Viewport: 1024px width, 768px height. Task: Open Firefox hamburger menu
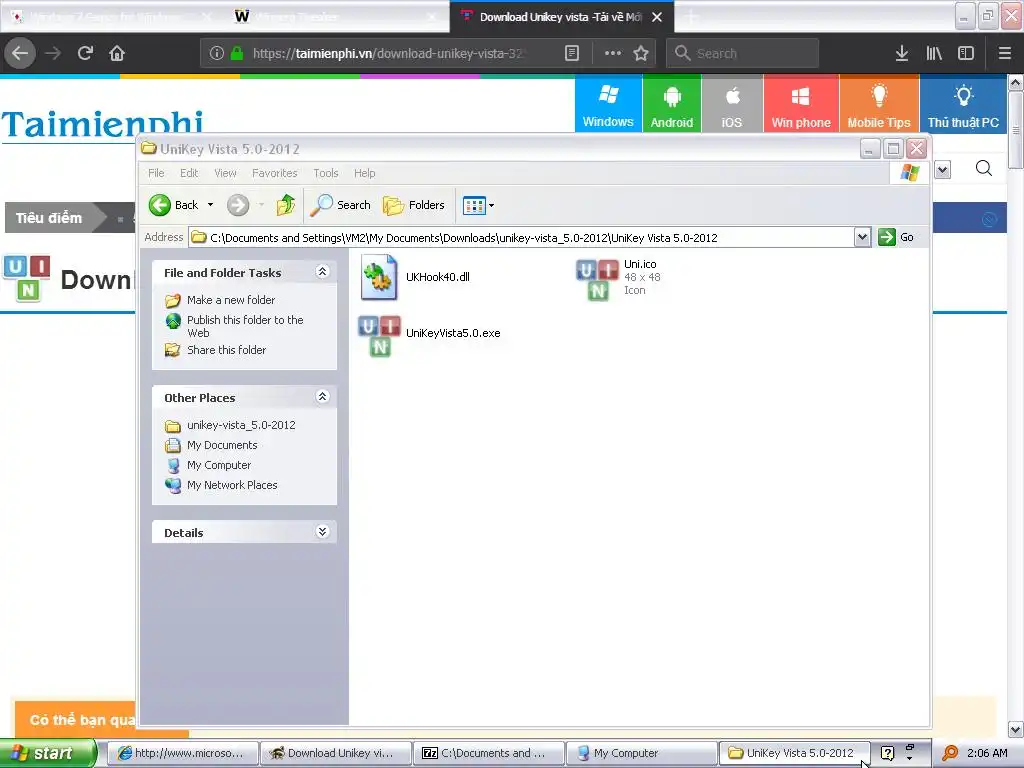[x=1005, y=53]
